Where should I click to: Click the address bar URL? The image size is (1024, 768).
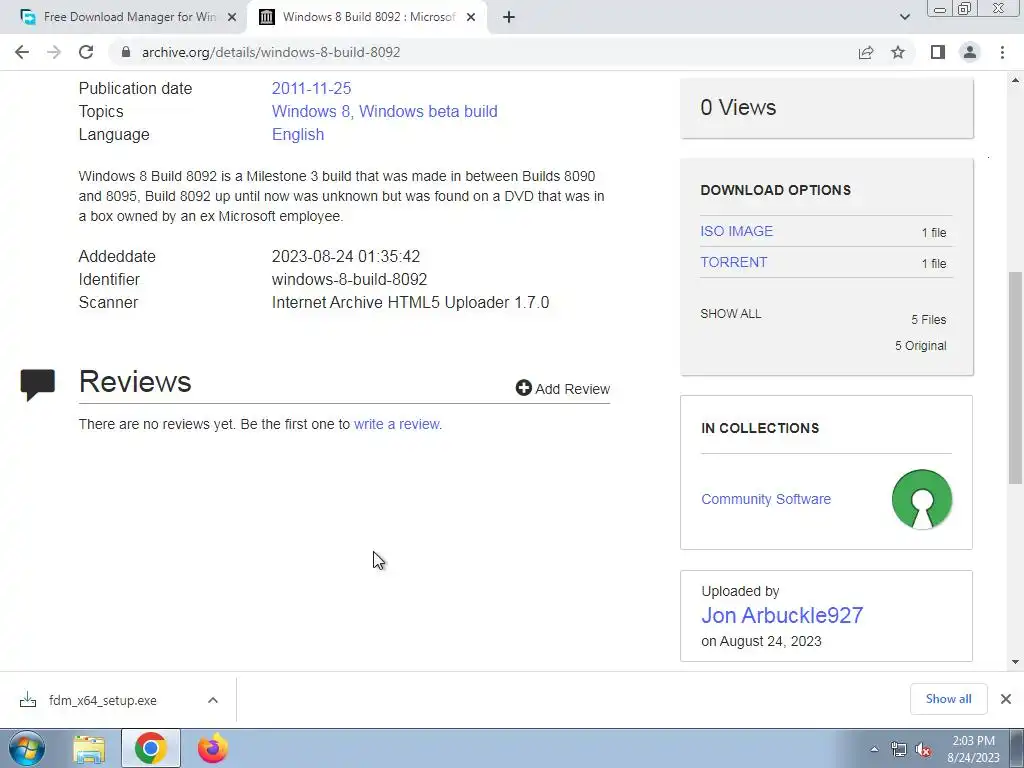point(271,52)
